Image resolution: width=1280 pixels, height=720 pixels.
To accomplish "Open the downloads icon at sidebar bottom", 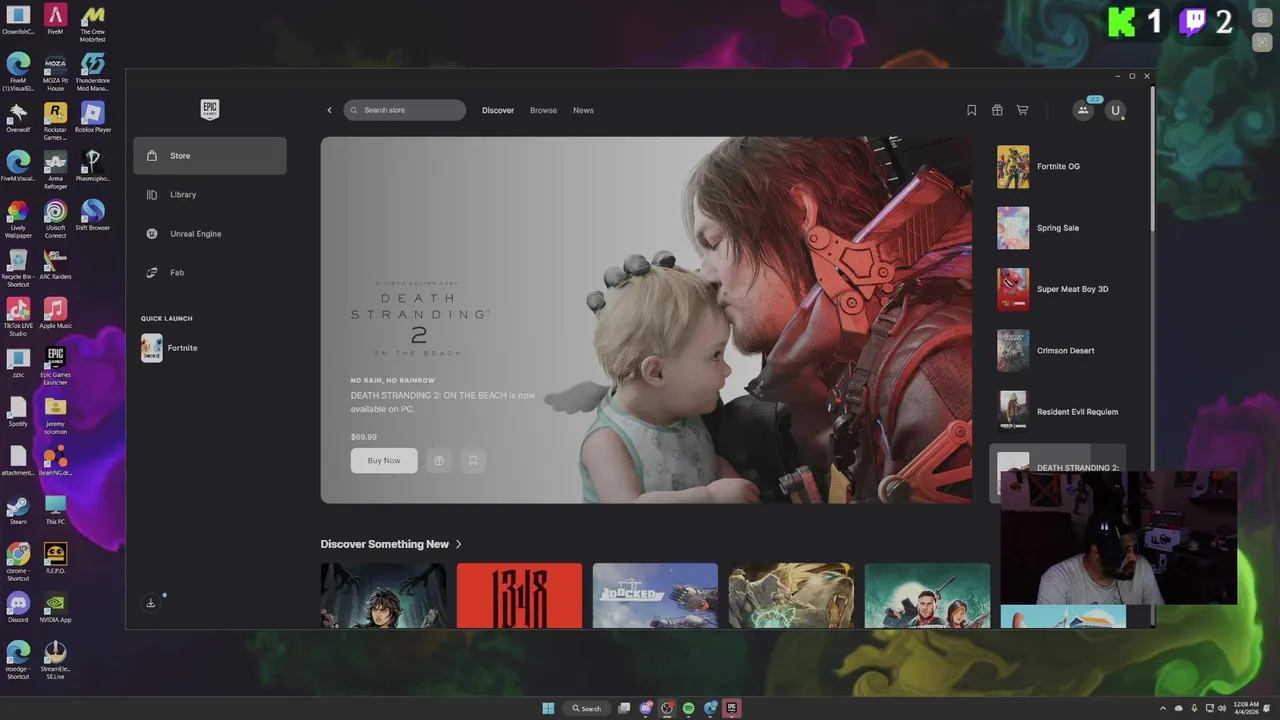I will (151, 603).
